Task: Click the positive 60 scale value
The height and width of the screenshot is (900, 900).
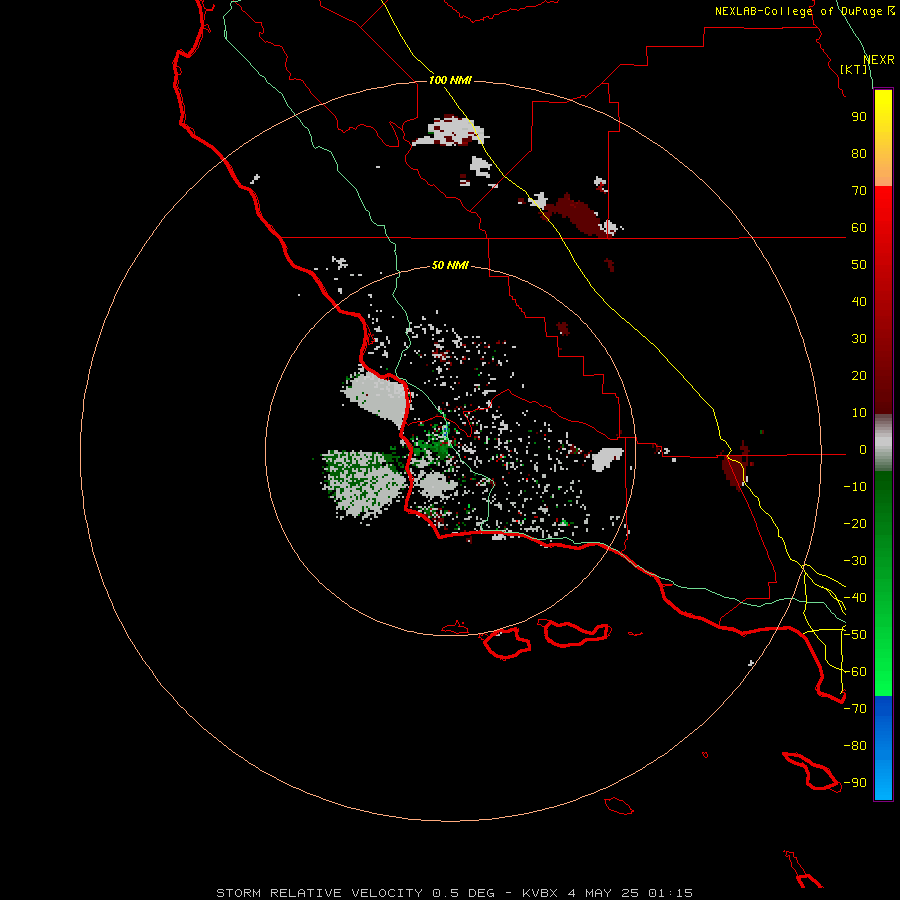Action: point(859,227)
